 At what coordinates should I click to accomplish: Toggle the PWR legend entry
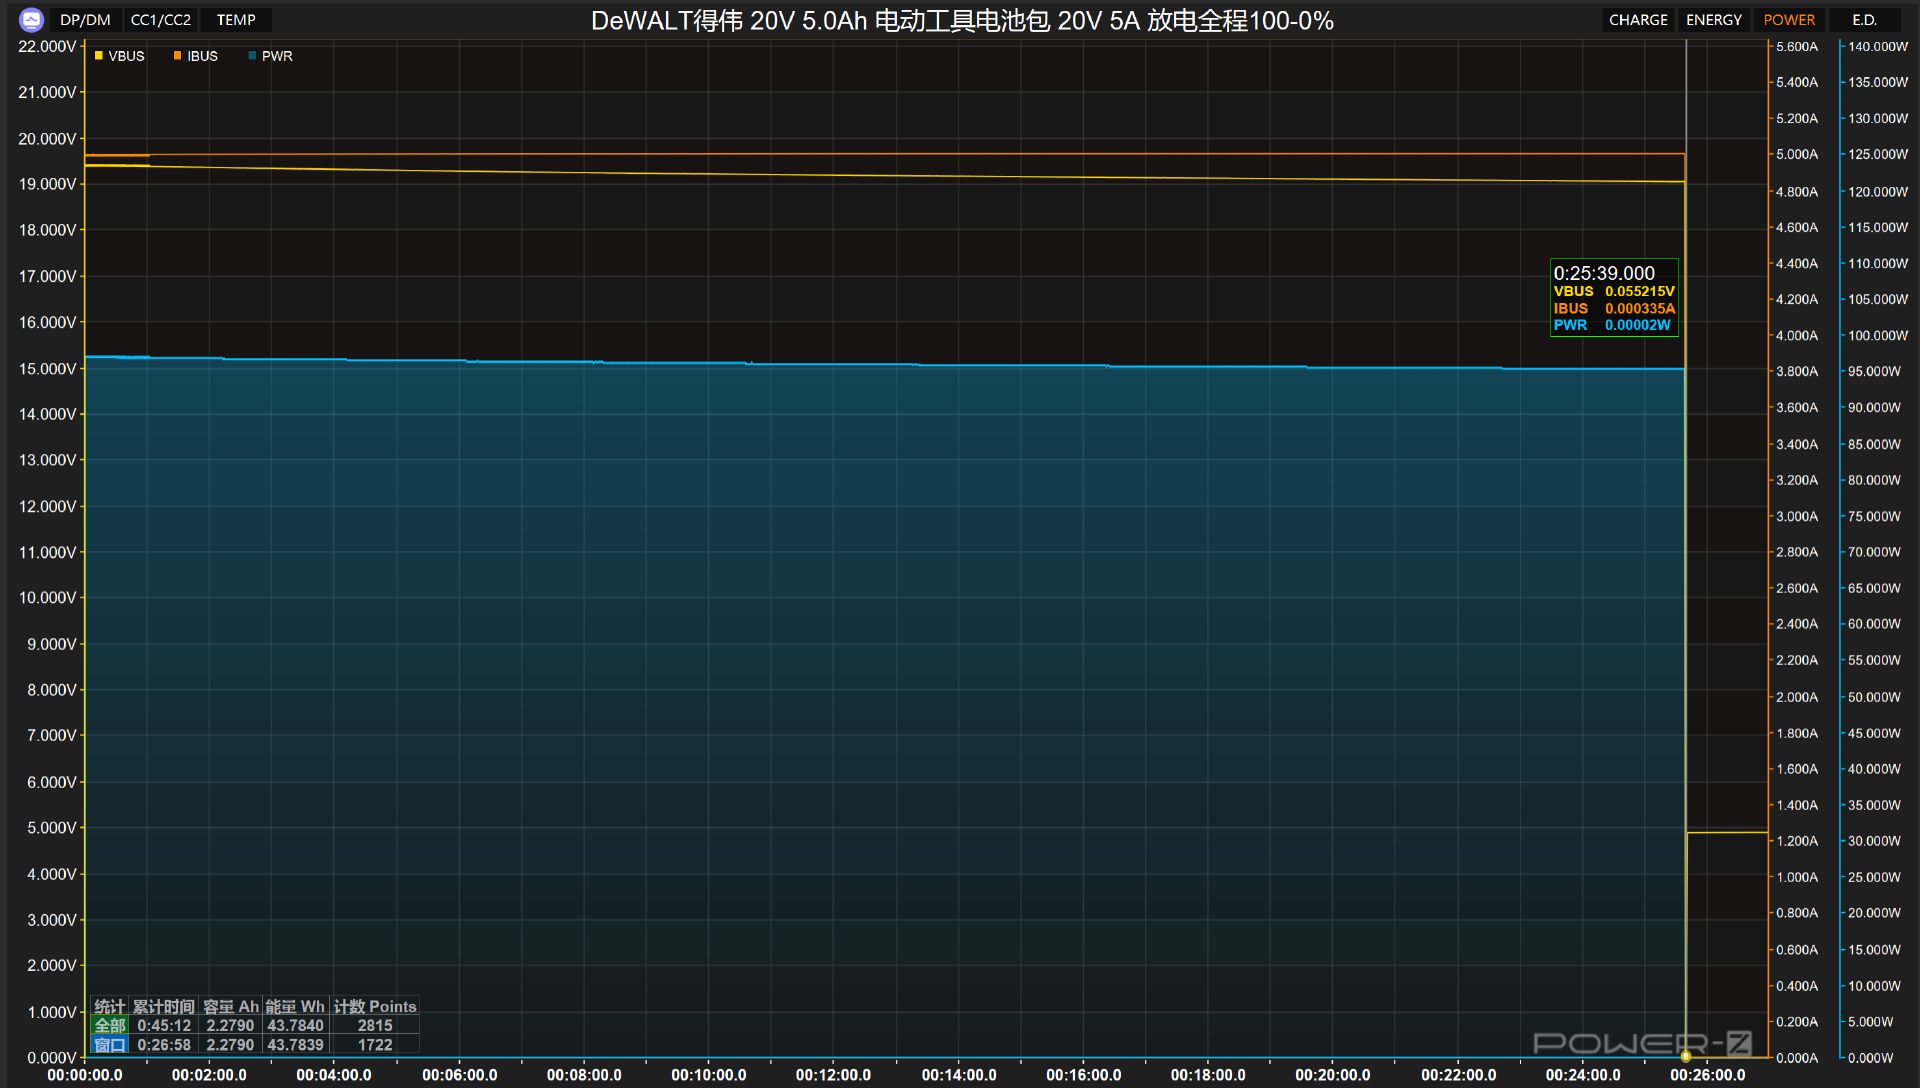point(270,56)
